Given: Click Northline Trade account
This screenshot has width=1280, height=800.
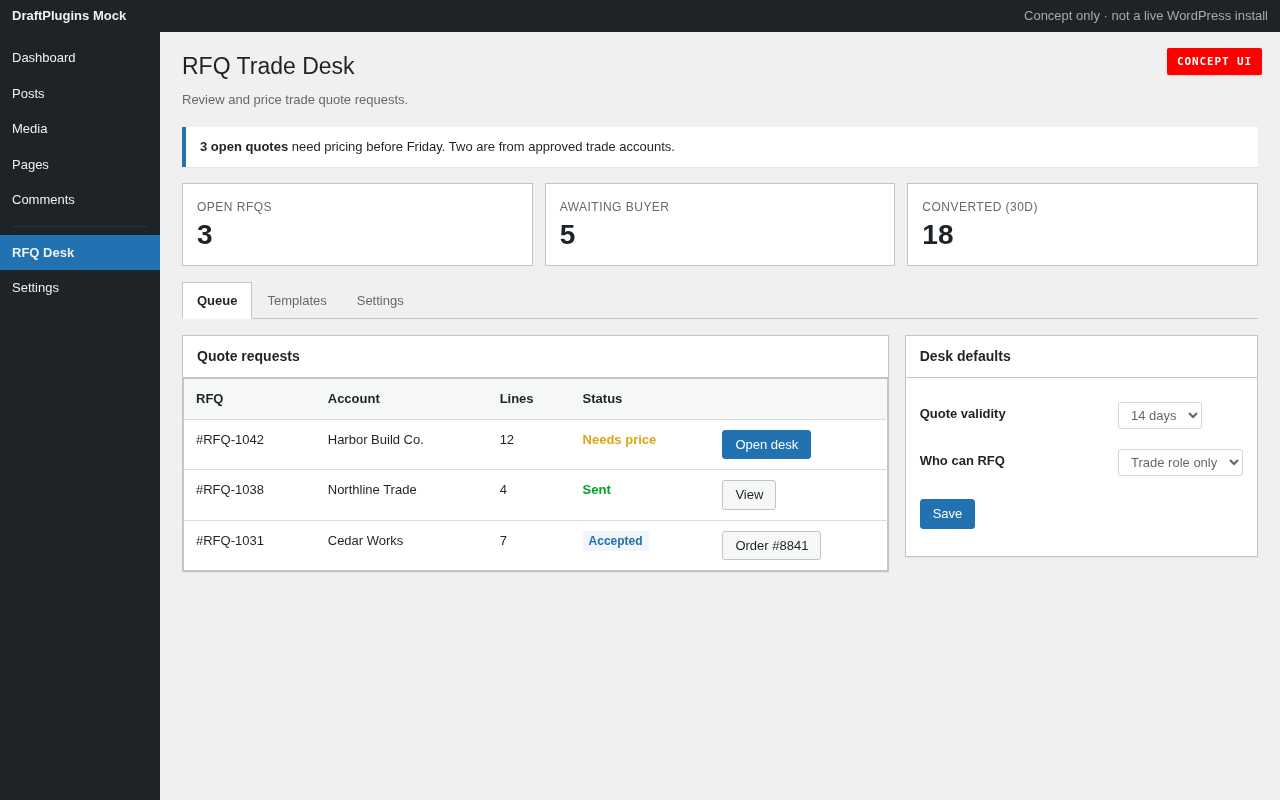Looking at the screenshot, I should (372, 490).
